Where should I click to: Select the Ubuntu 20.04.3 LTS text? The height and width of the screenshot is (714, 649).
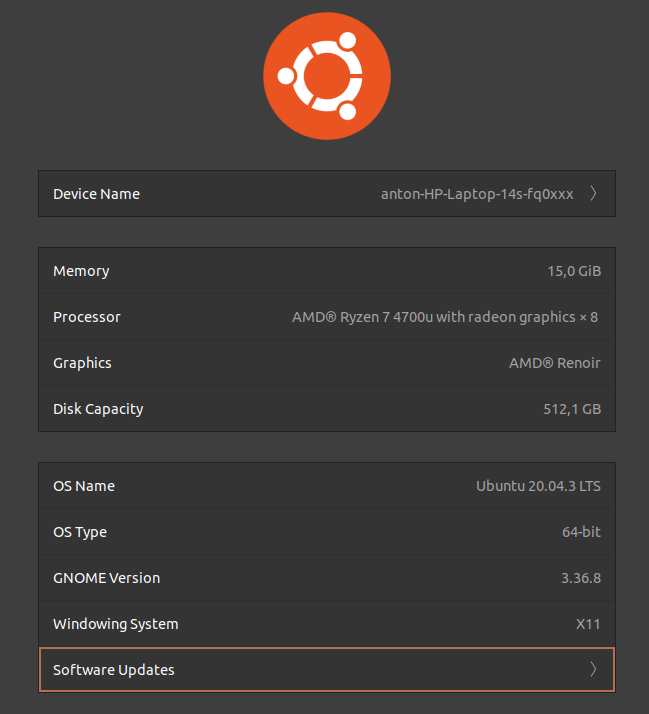tap(538, 486)
